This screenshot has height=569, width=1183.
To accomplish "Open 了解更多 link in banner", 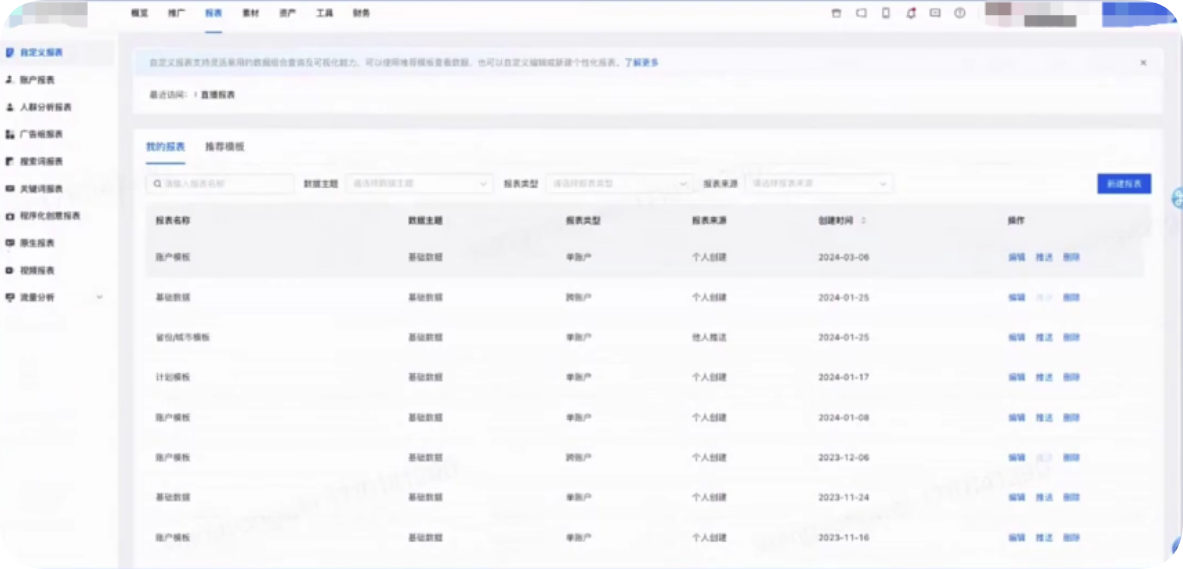I will (x=641, y=63).
